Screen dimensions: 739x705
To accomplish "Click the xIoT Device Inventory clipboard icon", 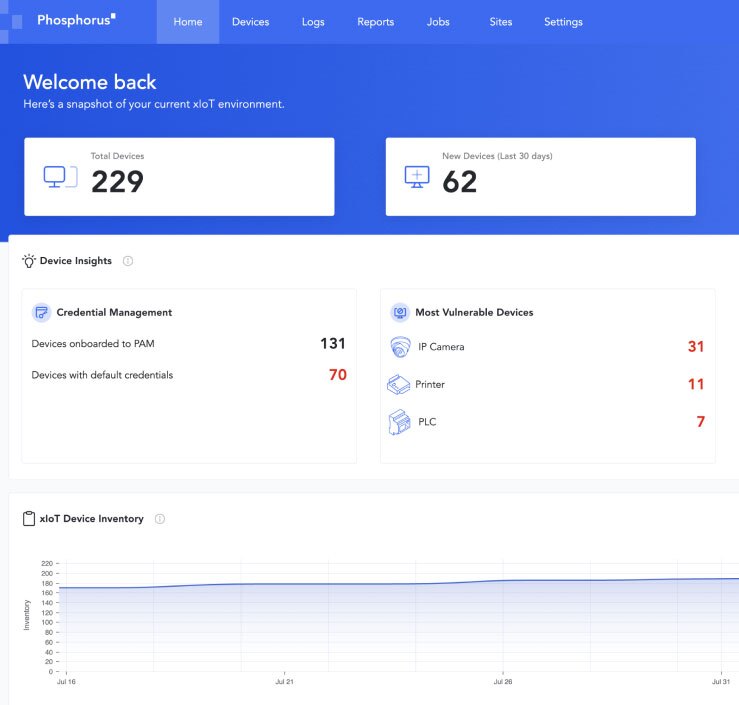I will point(29,519).
